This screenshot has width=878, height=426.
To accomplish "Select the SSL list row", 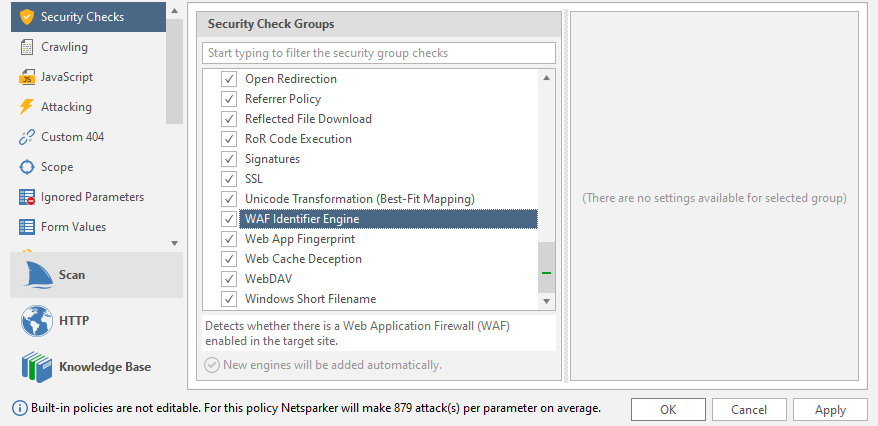I will pos(389,179).
